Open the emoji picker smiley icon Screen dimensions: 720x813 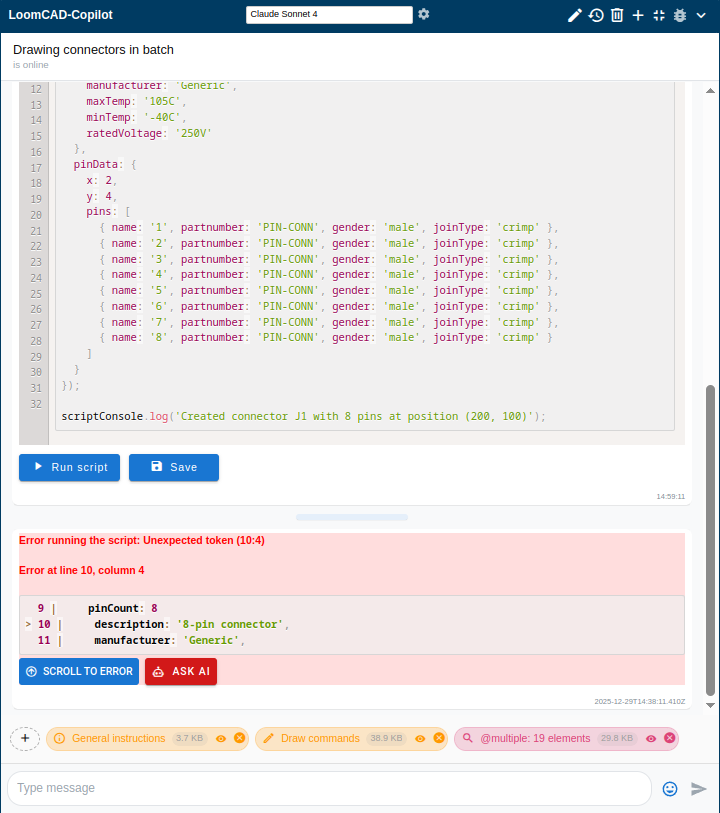[x=670, y=788]
